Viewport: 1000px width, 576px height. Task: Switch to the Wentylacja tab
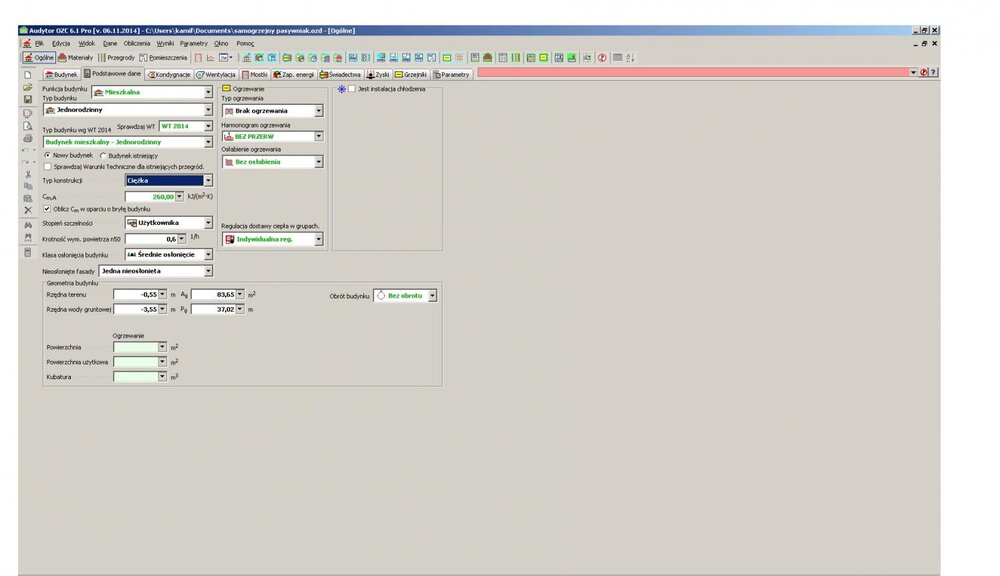coord(217,74)
